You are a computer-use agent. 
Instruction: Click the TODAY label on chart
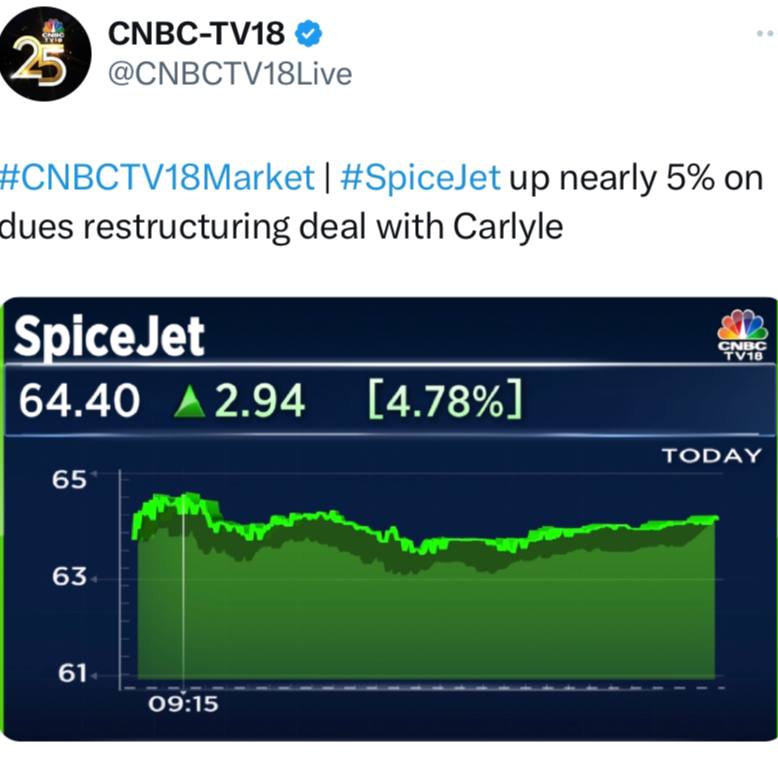click(711, 455)
